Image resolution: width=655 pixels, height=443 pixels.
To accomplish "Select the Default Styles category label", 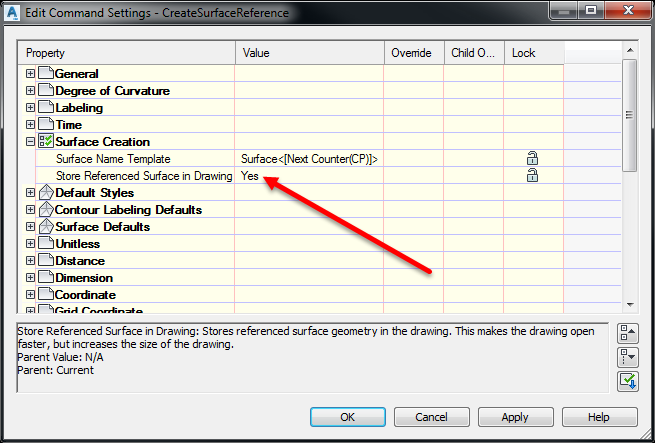I will point(94,193).
